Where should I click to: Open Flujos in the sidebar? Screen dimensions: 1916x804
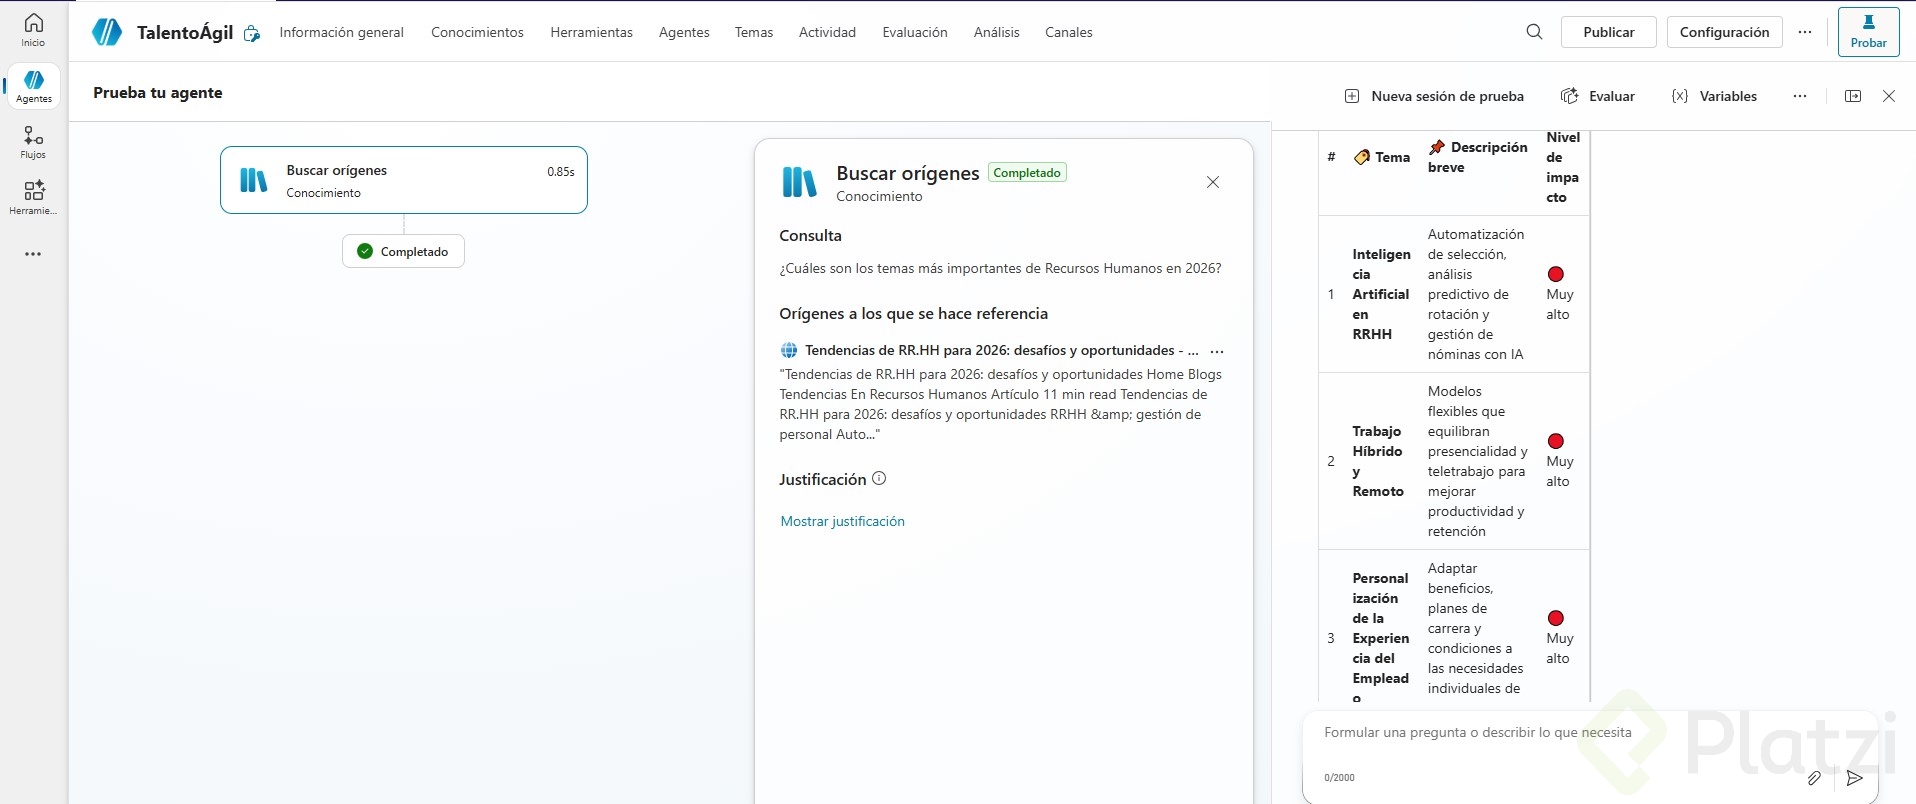(33, 142)
